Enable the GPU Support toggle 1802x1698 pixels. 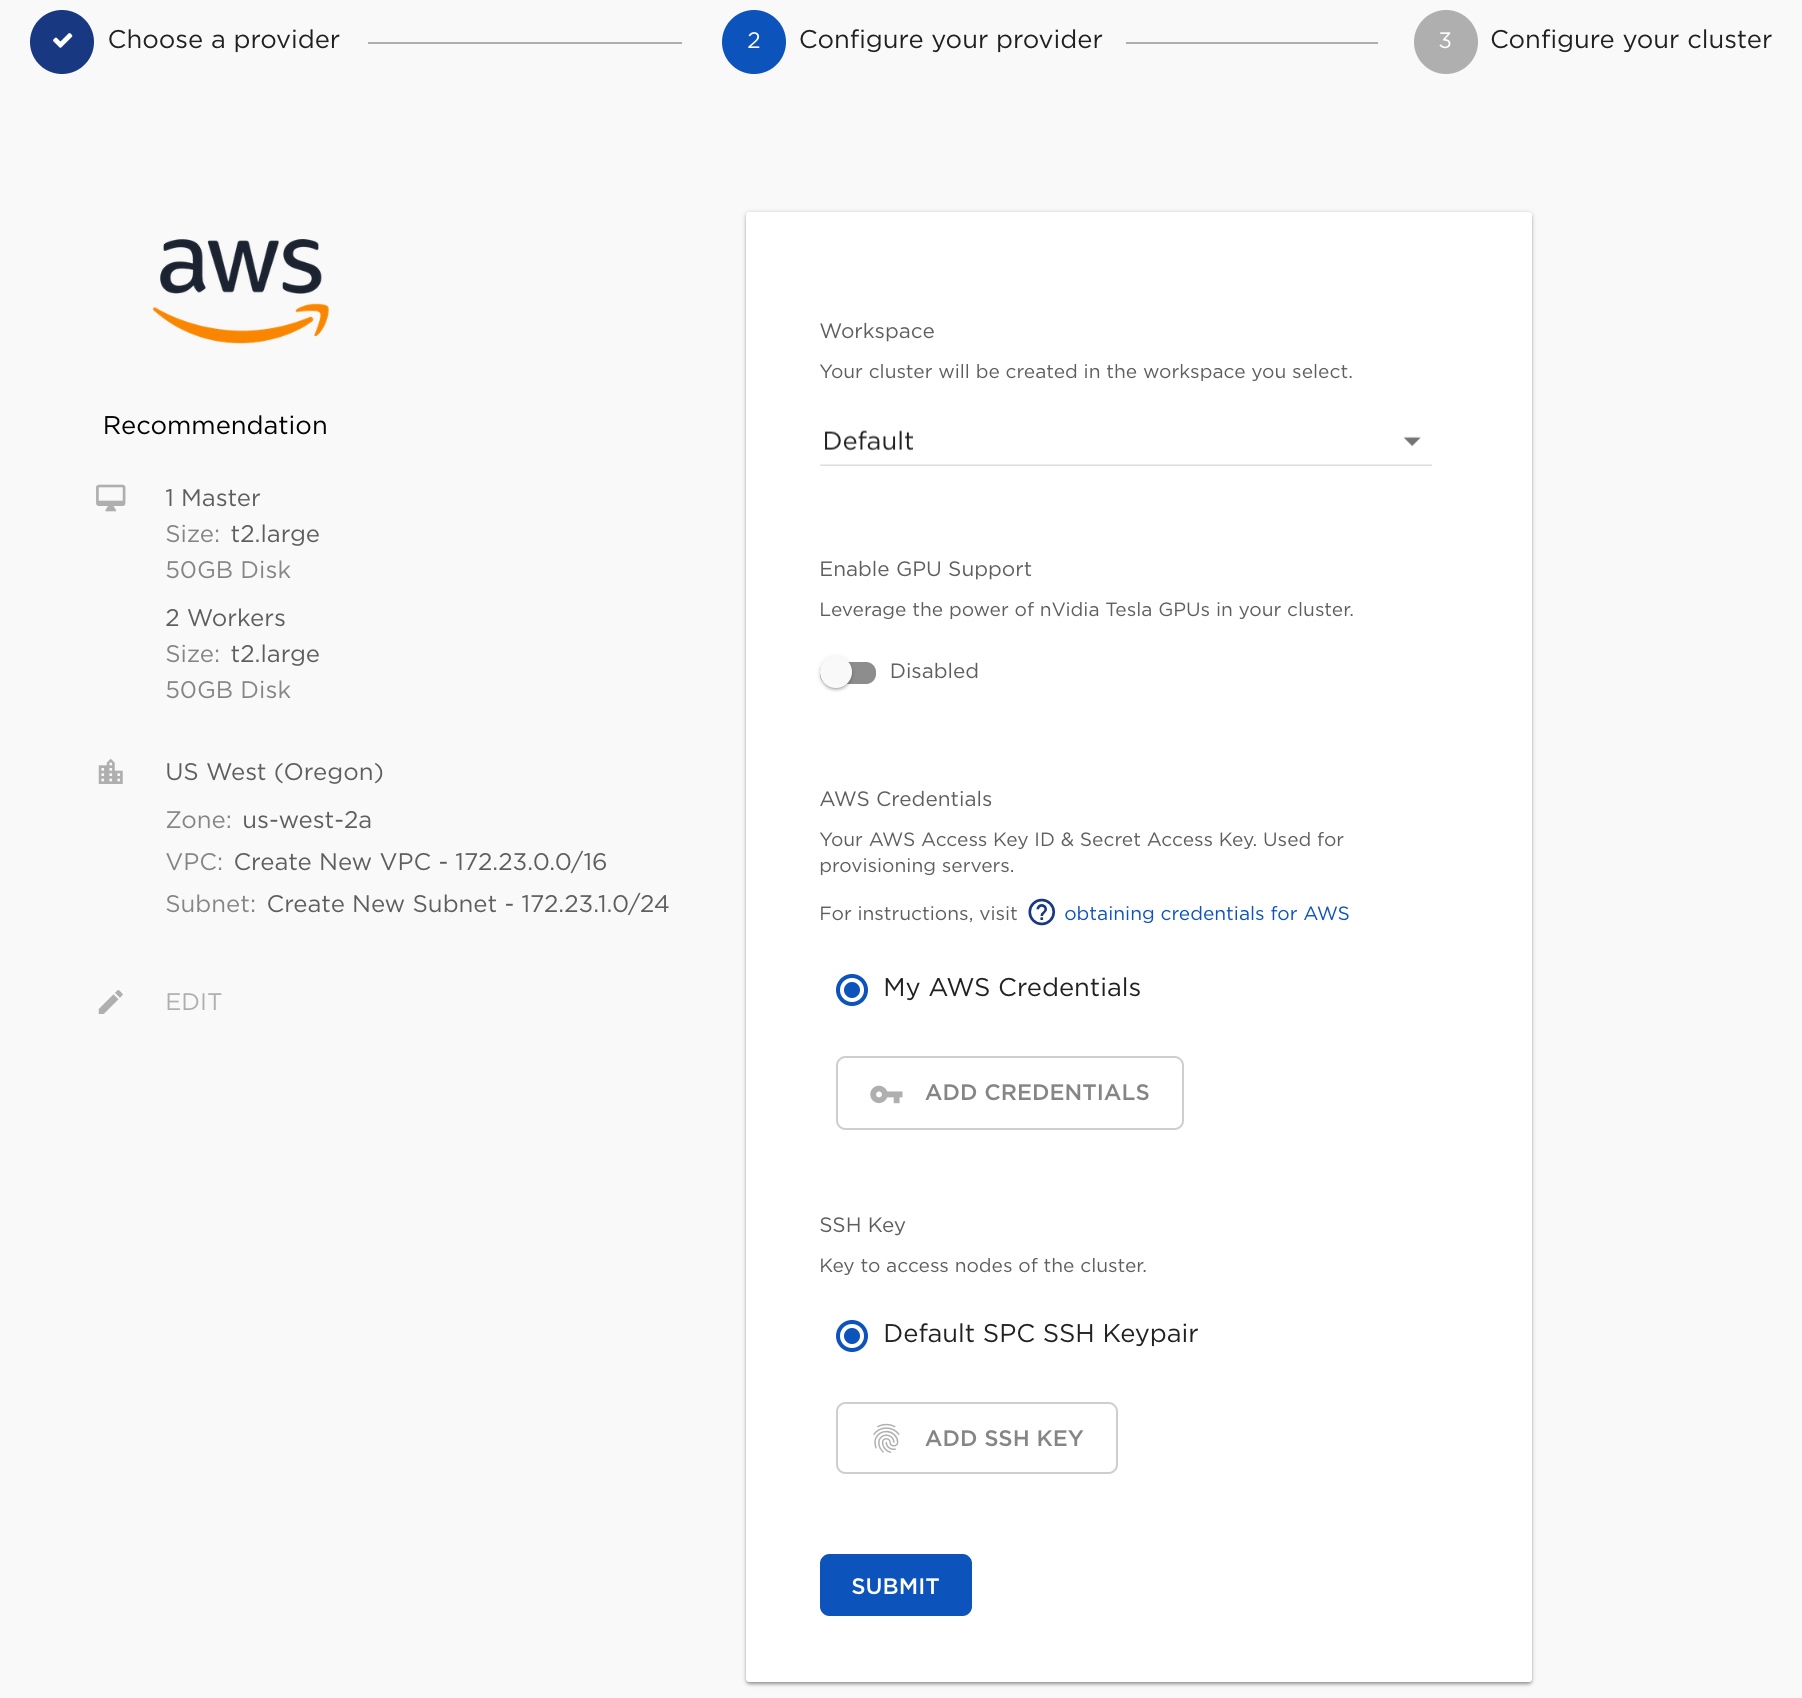(847, 672)
